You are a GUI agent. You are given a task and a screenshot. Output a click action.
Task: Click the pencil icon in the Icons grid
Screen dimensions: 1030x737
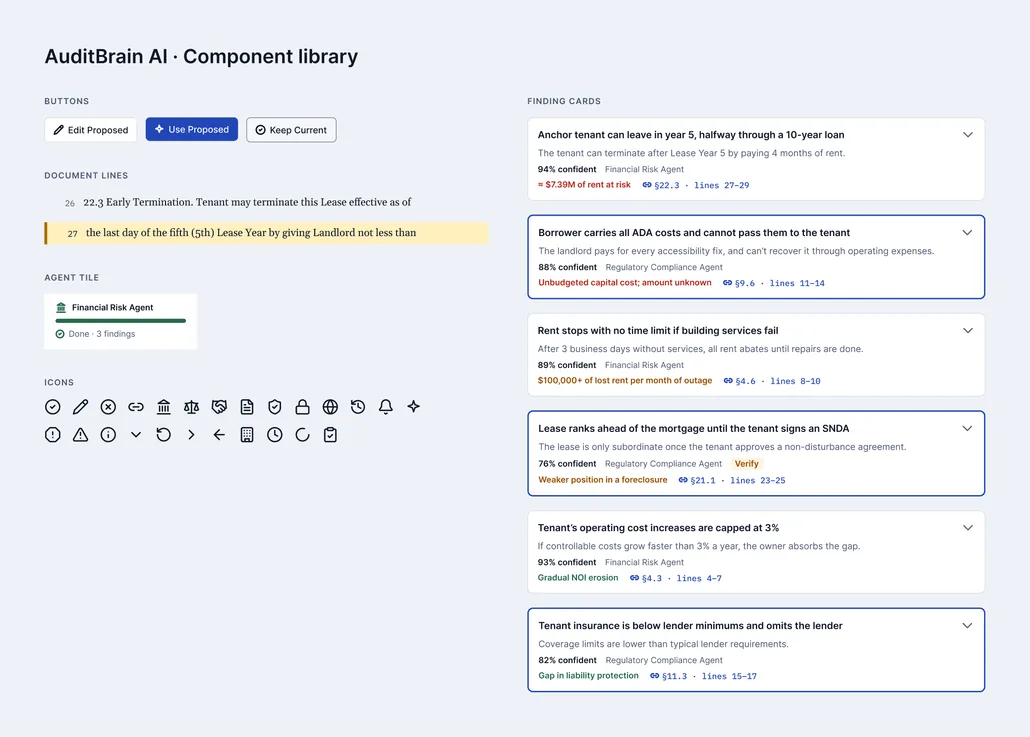click(80, 407)
